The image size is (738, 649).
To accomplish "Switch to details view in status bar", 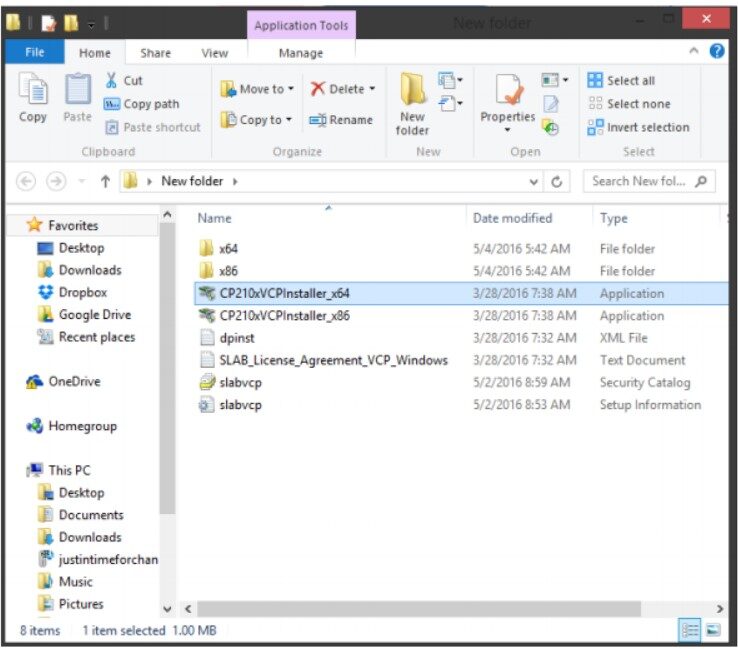I will coord(691,630).
